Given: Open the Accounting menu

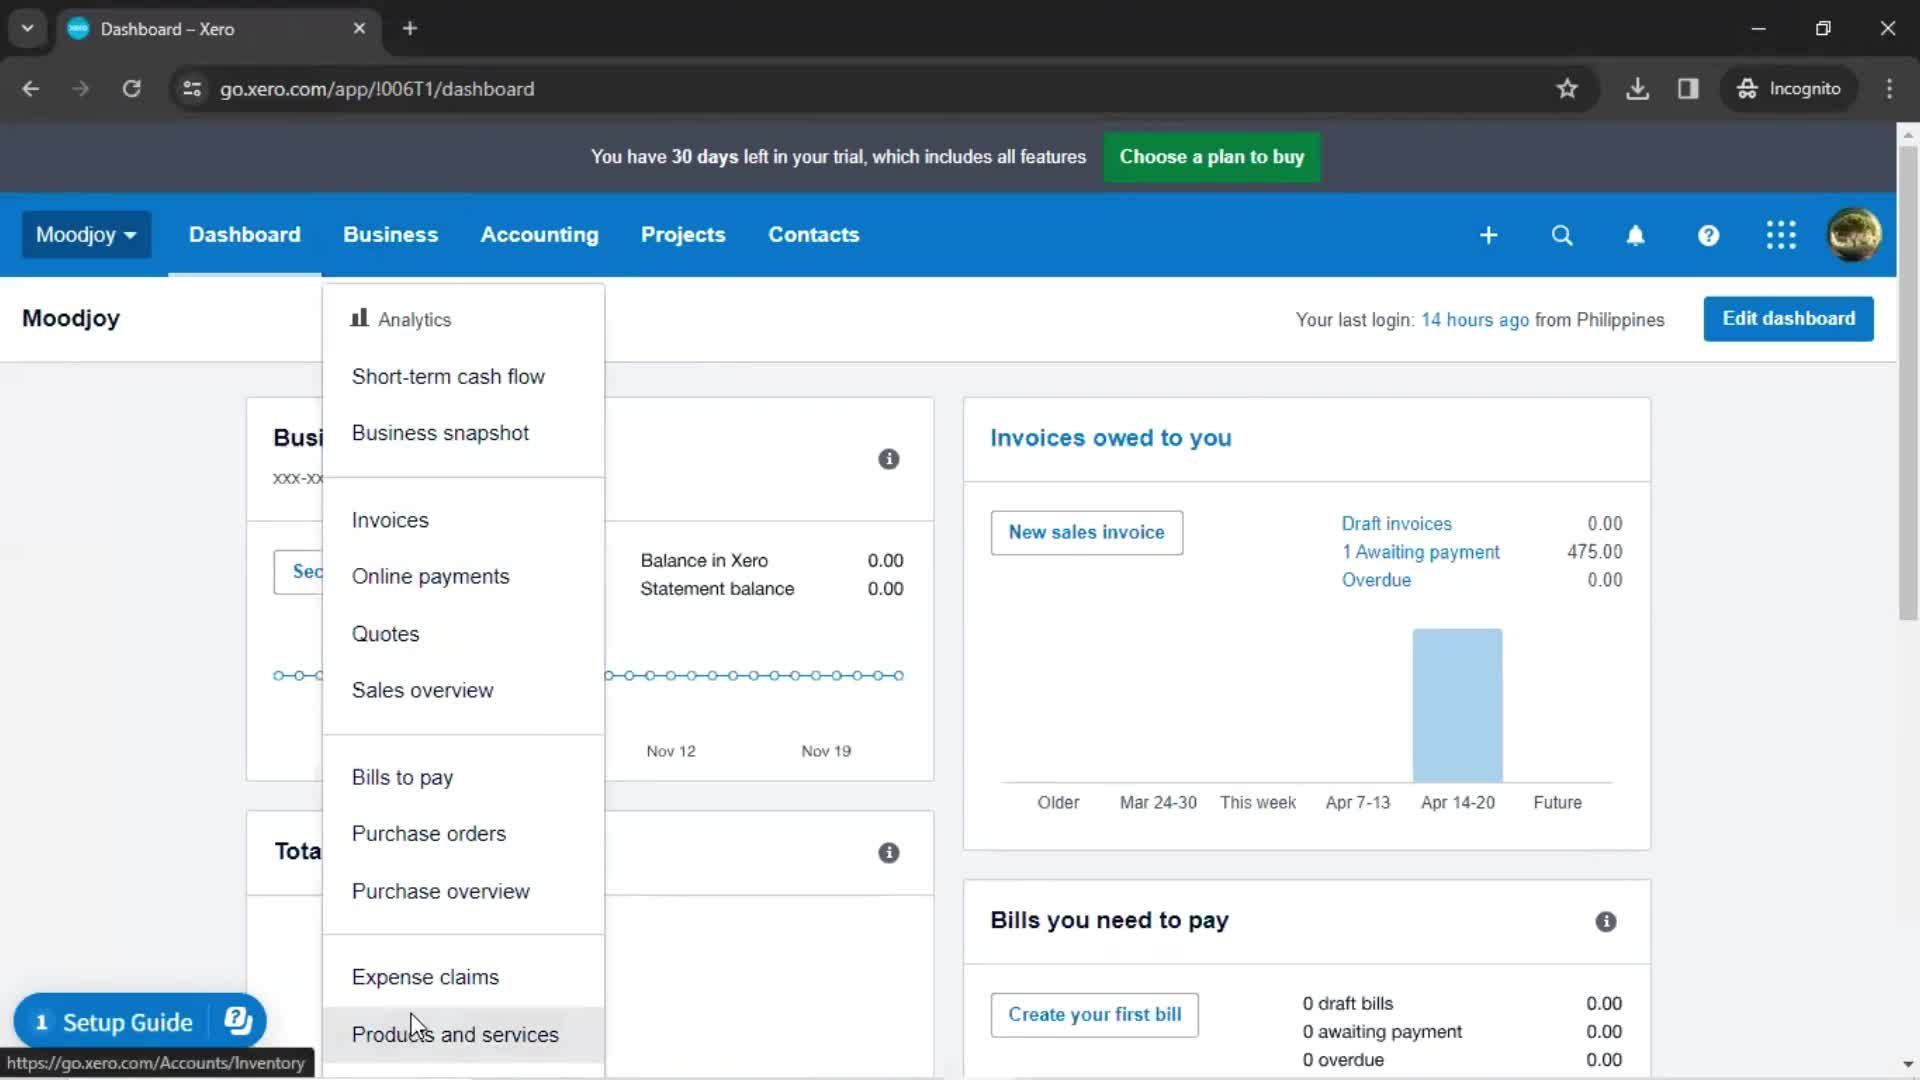Looking at the screenshot, I should [x=539, y=235].
